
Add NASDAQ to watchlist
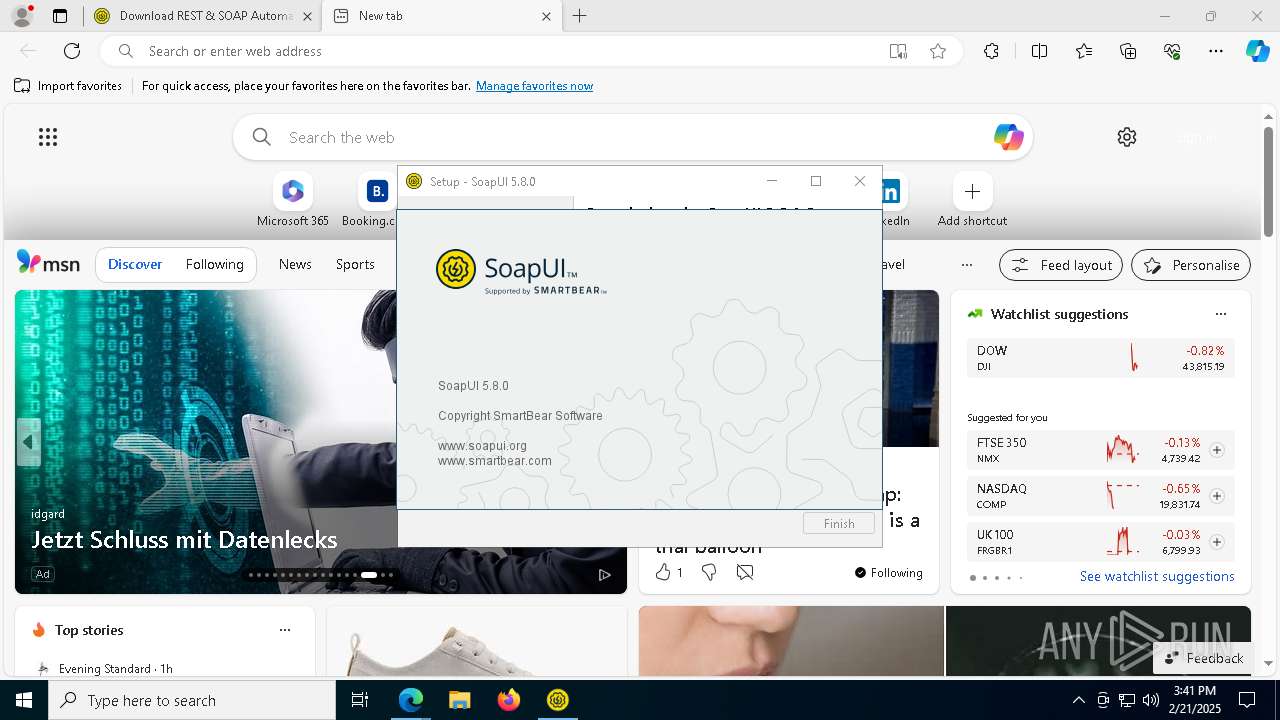tap(1217, 496)
